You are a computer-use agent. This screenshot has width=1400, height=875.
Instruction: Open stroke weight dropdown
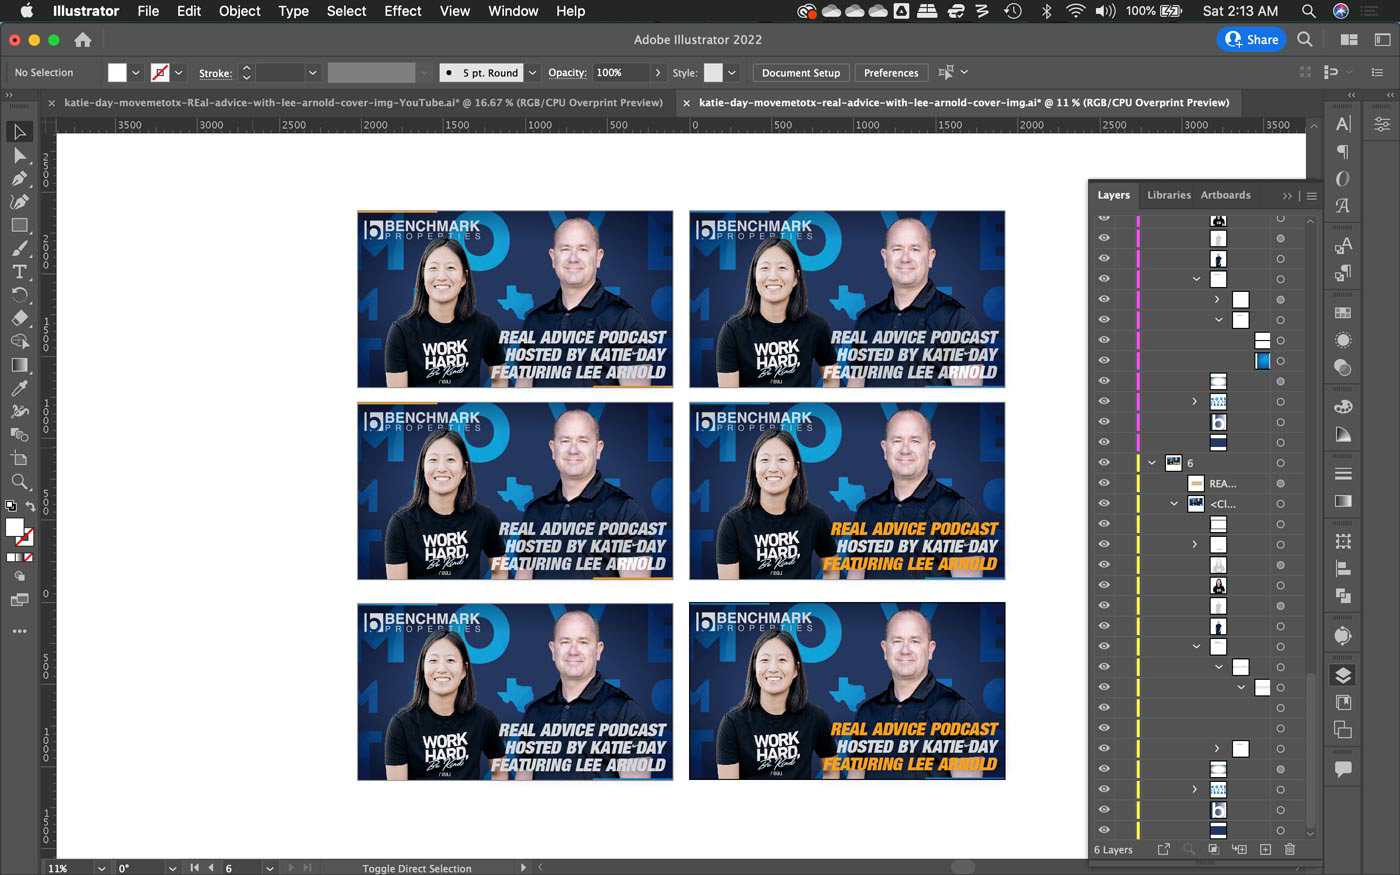click(x=313, y=73)
